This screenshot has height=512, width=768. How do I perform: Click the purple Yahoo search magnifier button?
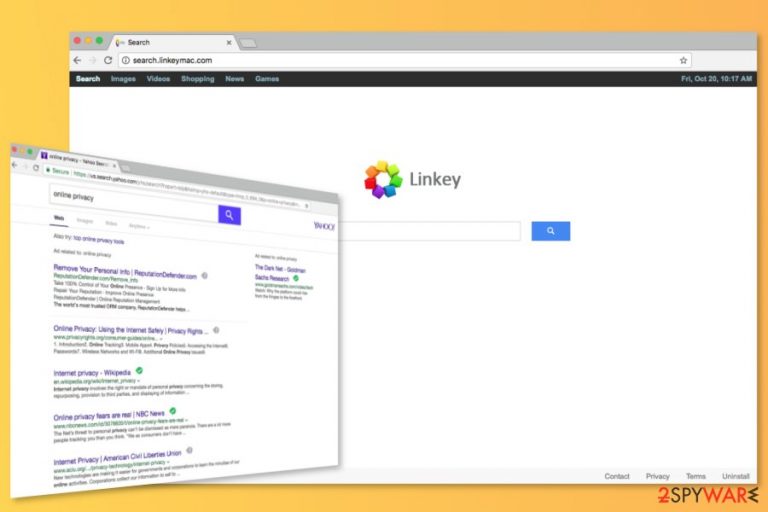coord(229,215)
